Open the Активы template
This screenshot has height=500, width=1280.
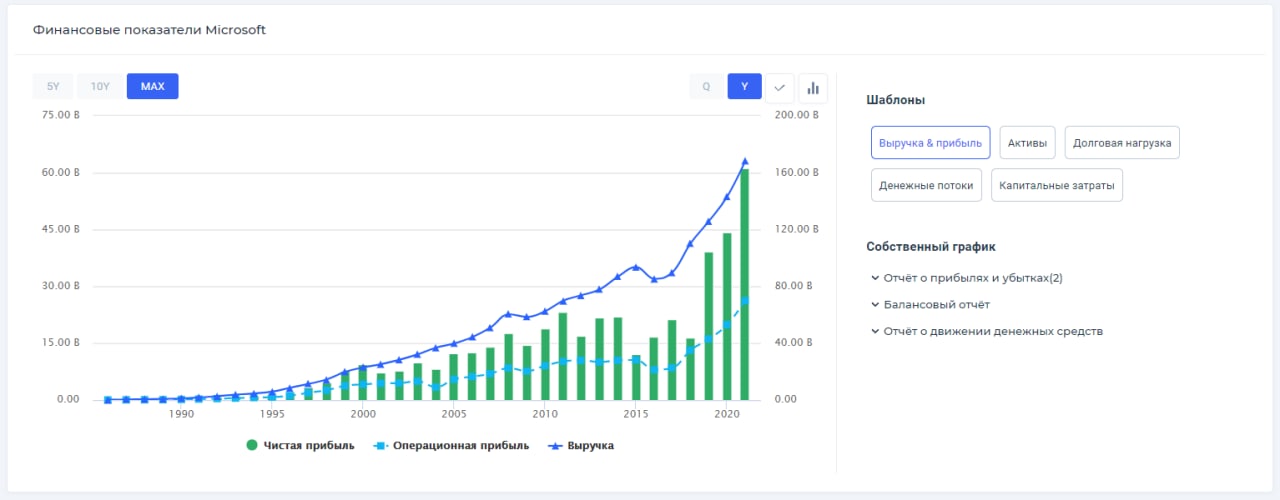(1027, 143)
